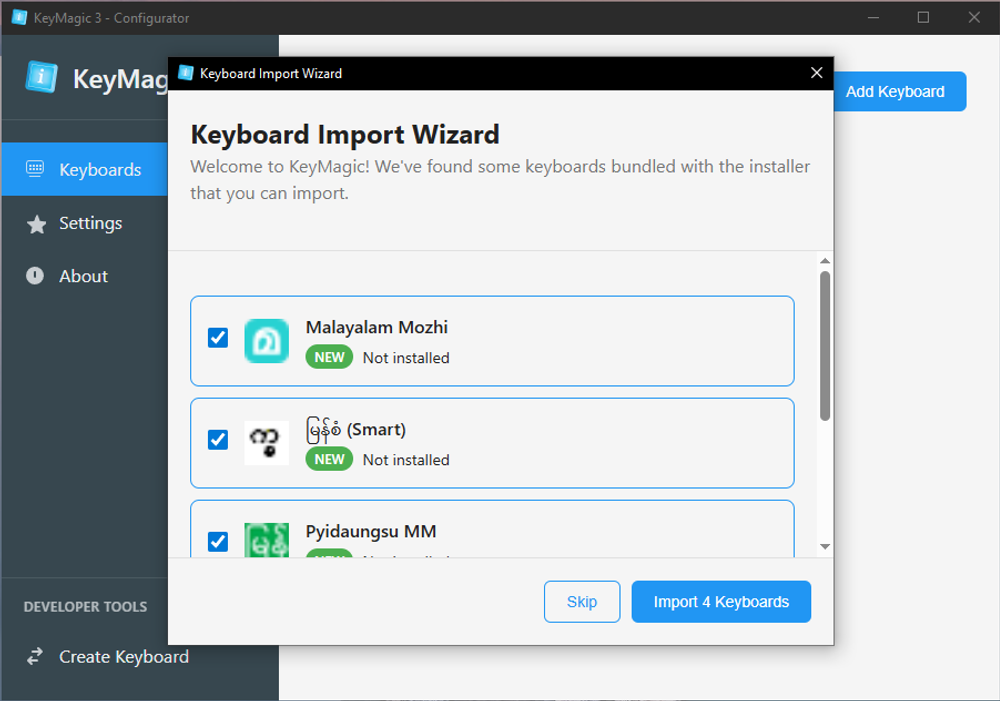Click the Keyboard Import Wizard heading

coord(345,135)
